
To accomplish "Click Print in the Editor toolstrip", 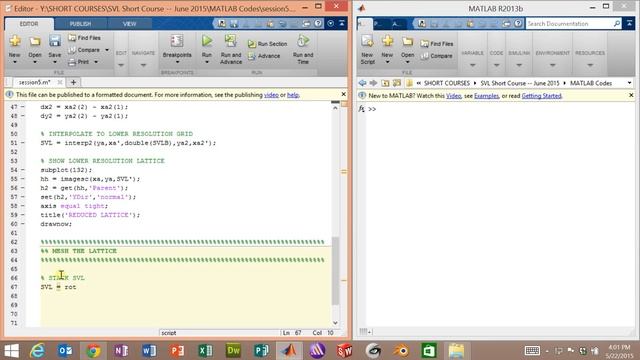I will click(x=79, y=62).
